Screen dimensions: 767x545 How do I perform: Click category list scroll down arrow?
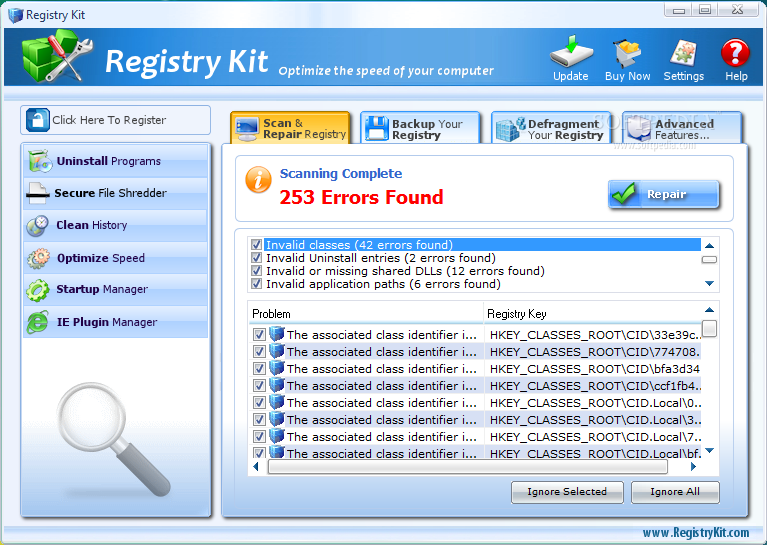(x=709, y=283)
